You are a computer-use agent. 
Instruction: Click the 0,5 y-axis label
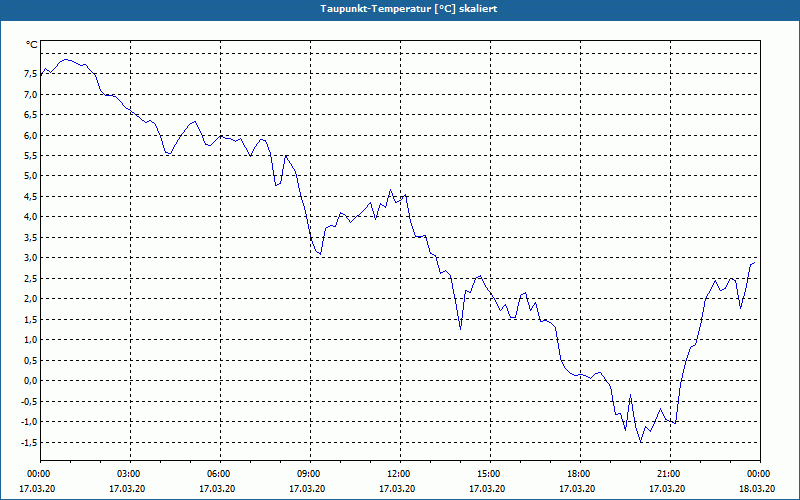[31, 360]
